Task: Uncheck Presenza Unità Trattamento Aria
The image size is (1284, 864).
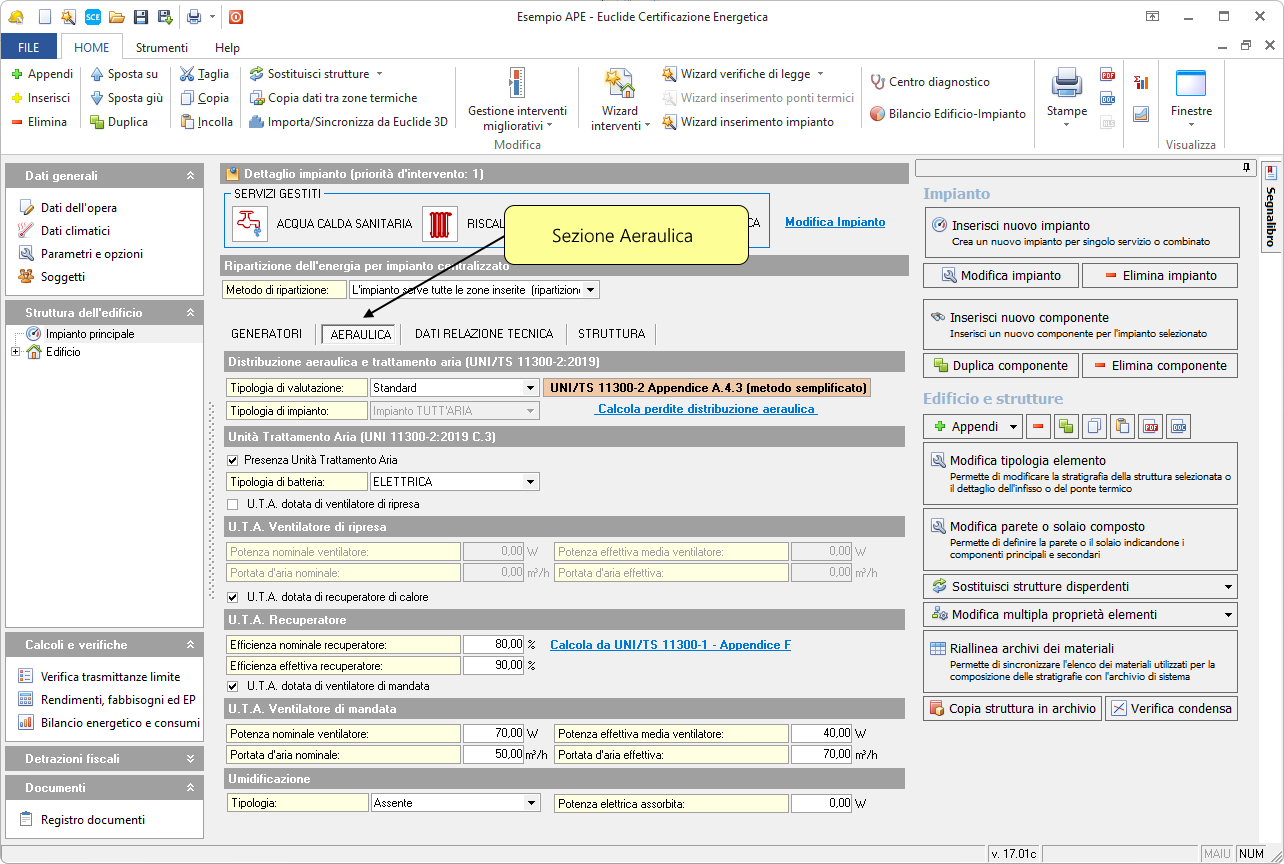Action: (234, 460)
